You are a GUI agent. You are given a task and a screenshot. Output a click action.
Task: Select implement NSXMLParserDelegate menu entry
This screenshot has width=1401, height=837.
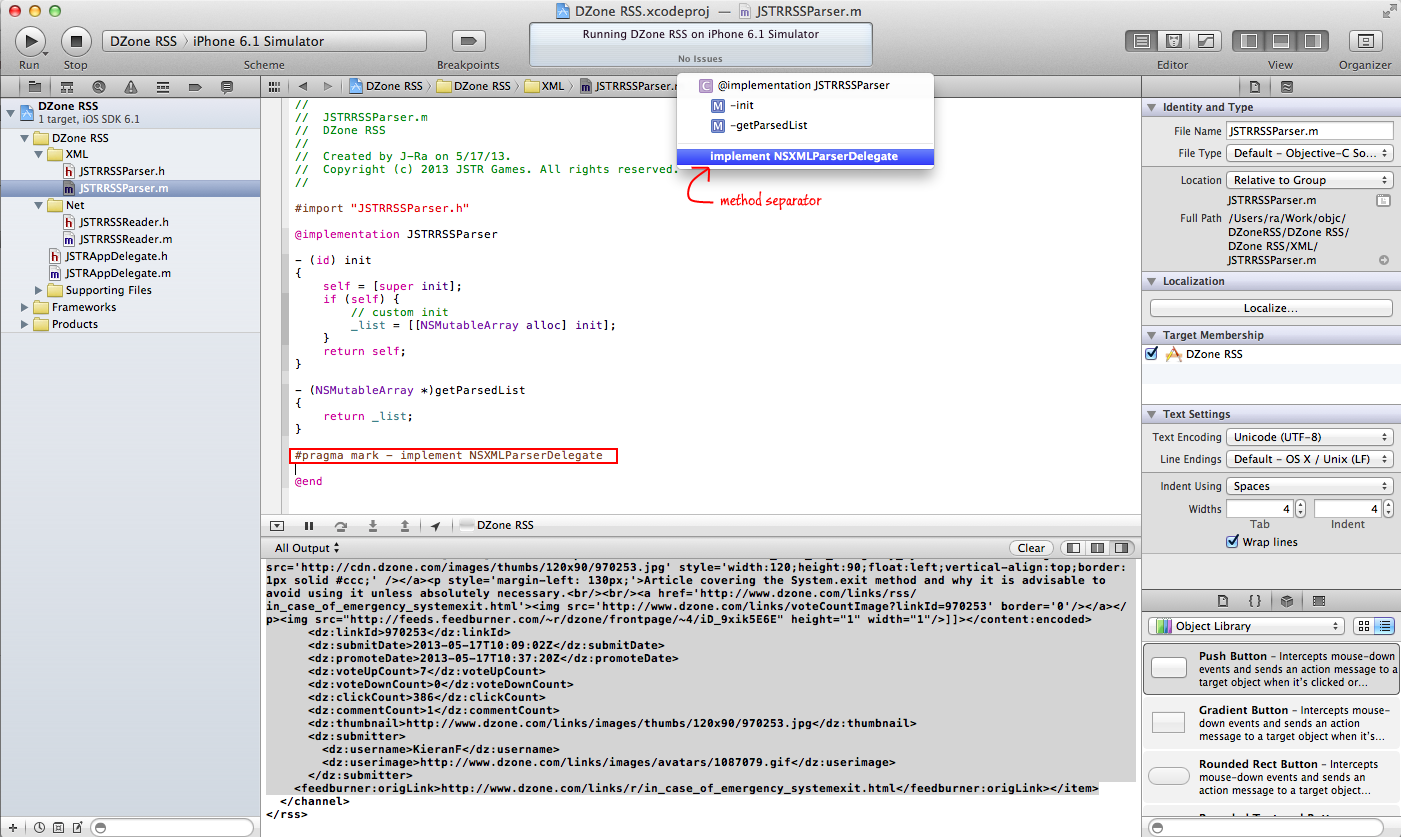(805, 156)
